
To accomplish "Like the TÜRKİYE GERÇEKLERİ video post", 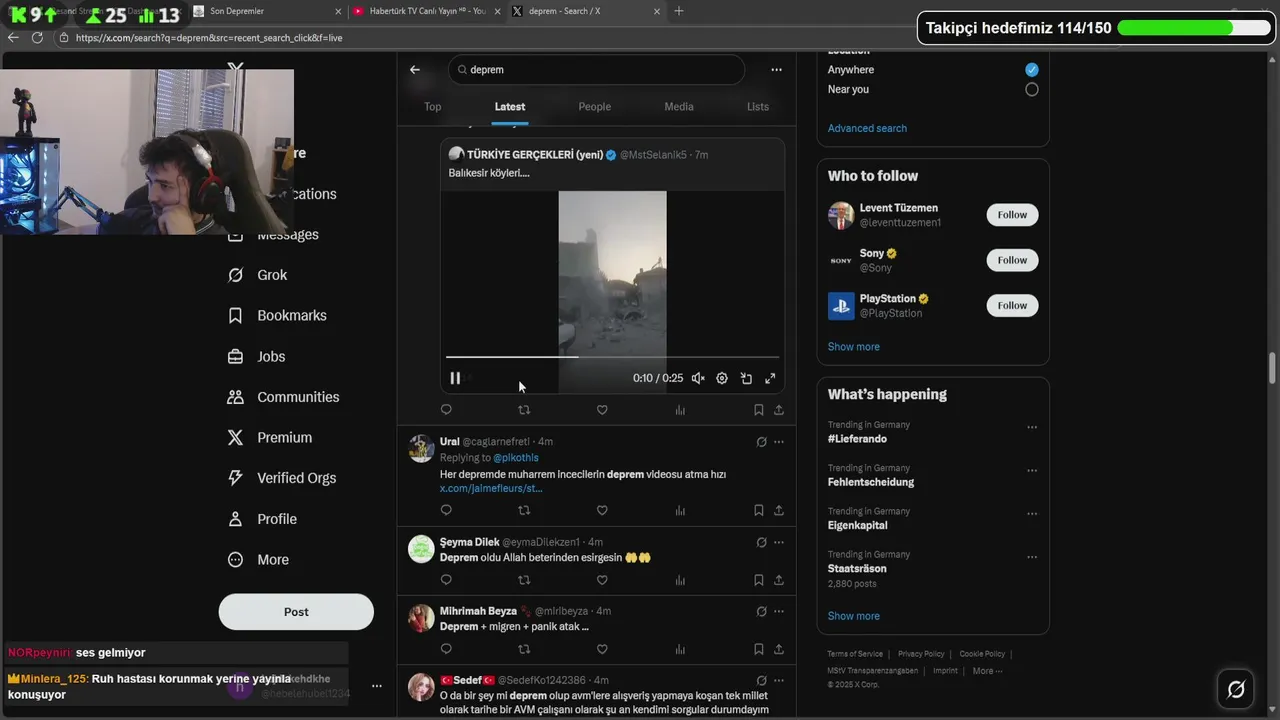I will click(602, 410).
